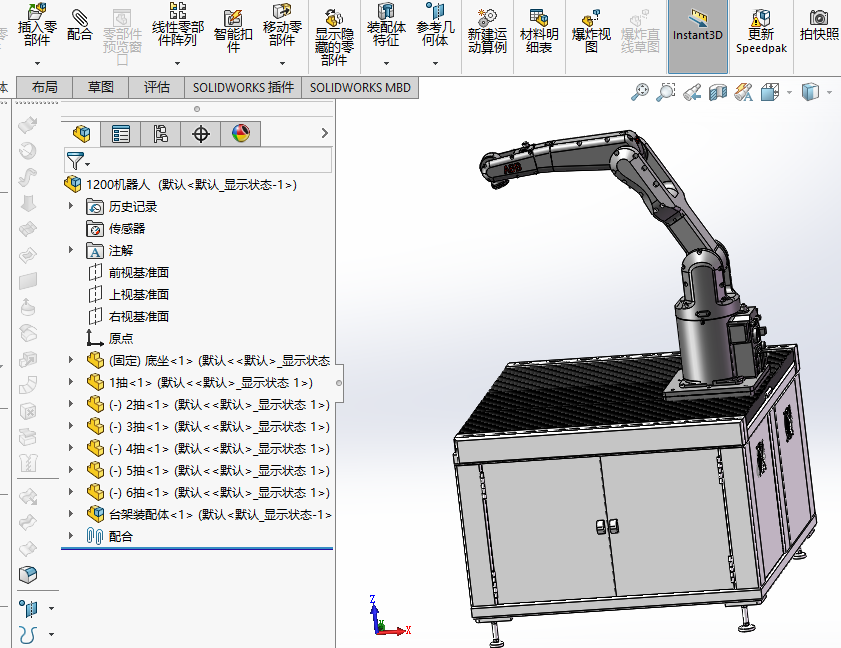Switch to 草图 sketch tab

[x=101, y=87]
